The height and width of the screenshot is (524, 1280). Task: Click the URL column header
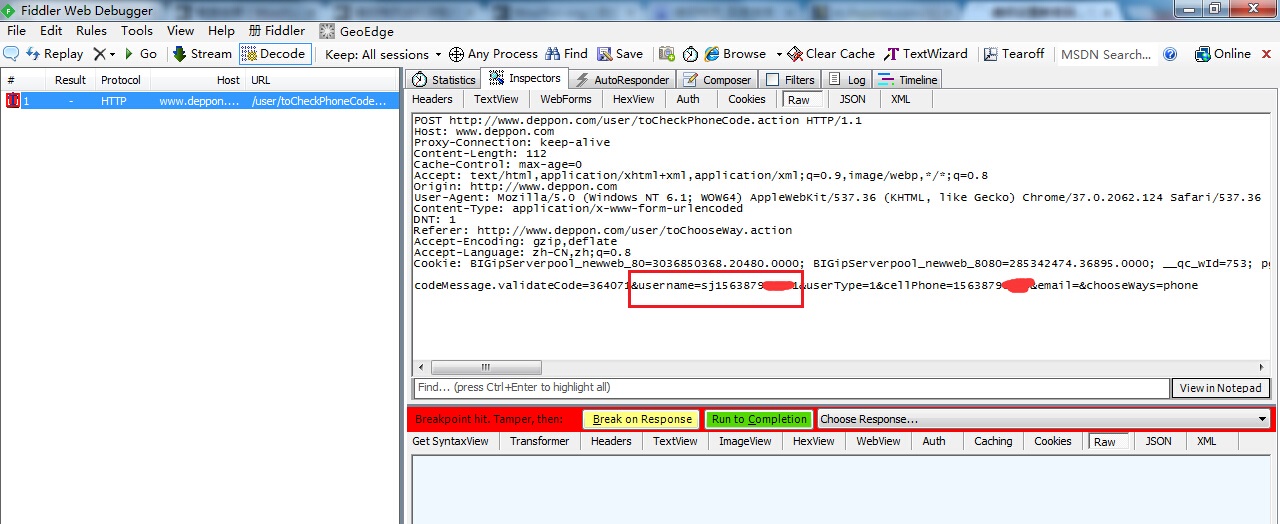click(322, 80)
